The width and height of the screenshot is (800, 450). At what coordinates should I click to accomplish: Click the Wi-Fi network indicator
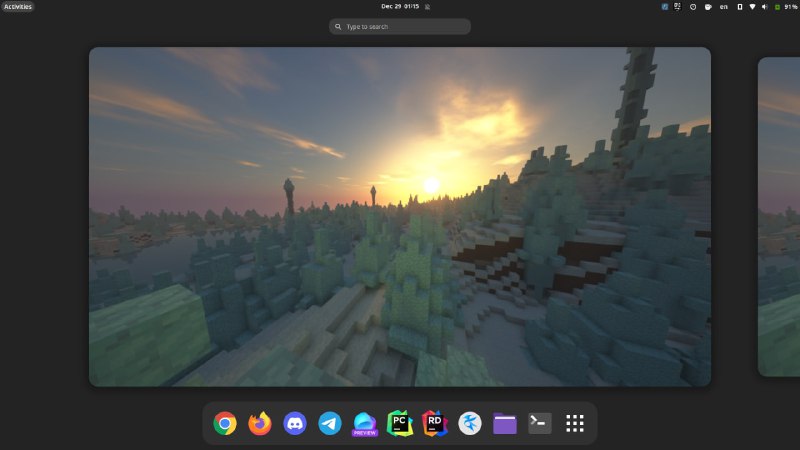(752, 7)
